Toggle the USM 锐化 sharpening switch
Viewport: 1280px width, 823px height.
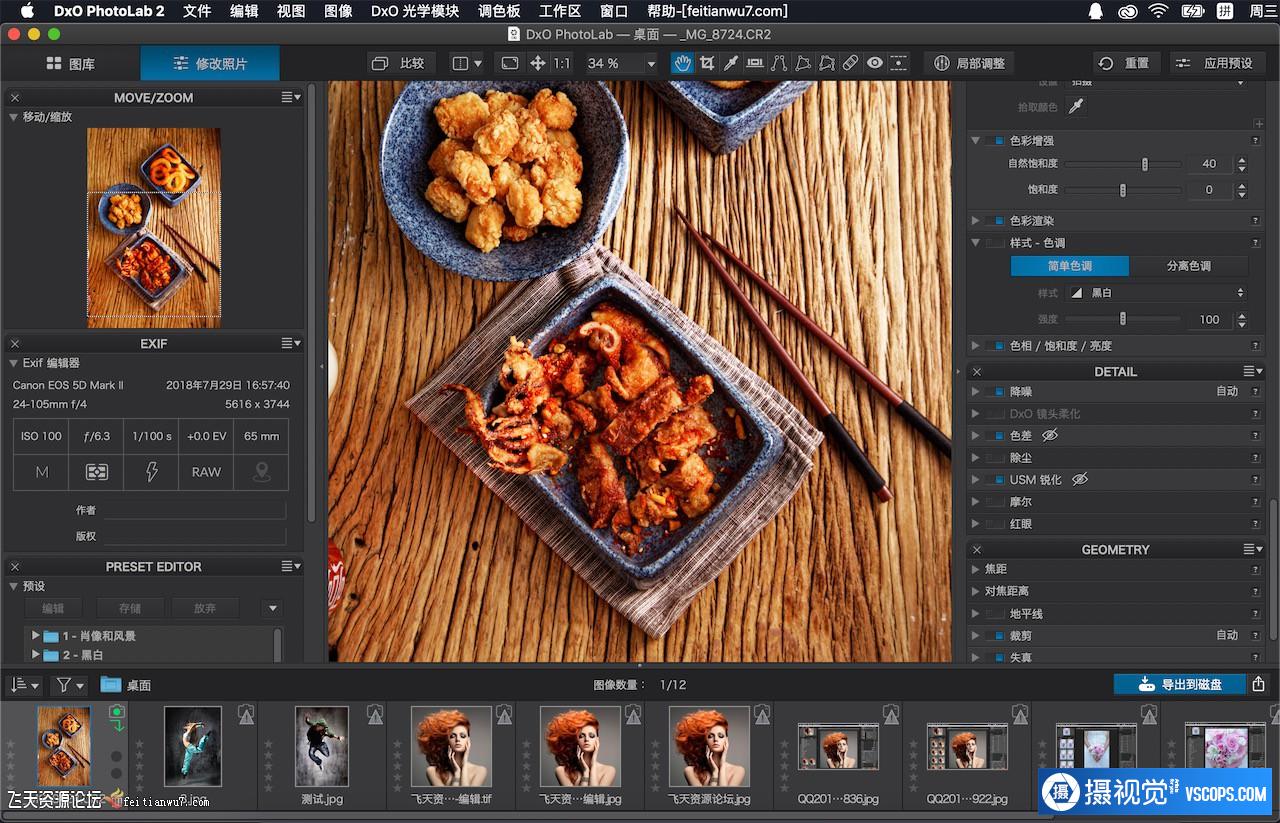click(995, 480)
